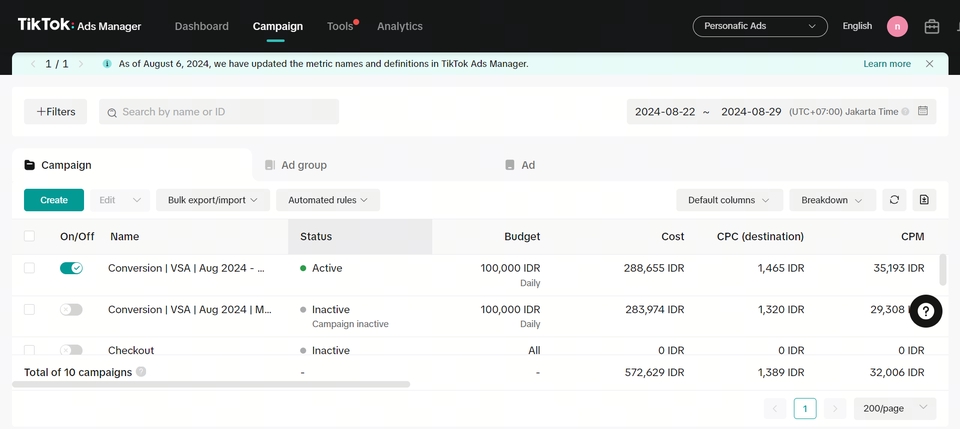Select checkbox for the Active Conversion campaign

[x=29, y=268]
